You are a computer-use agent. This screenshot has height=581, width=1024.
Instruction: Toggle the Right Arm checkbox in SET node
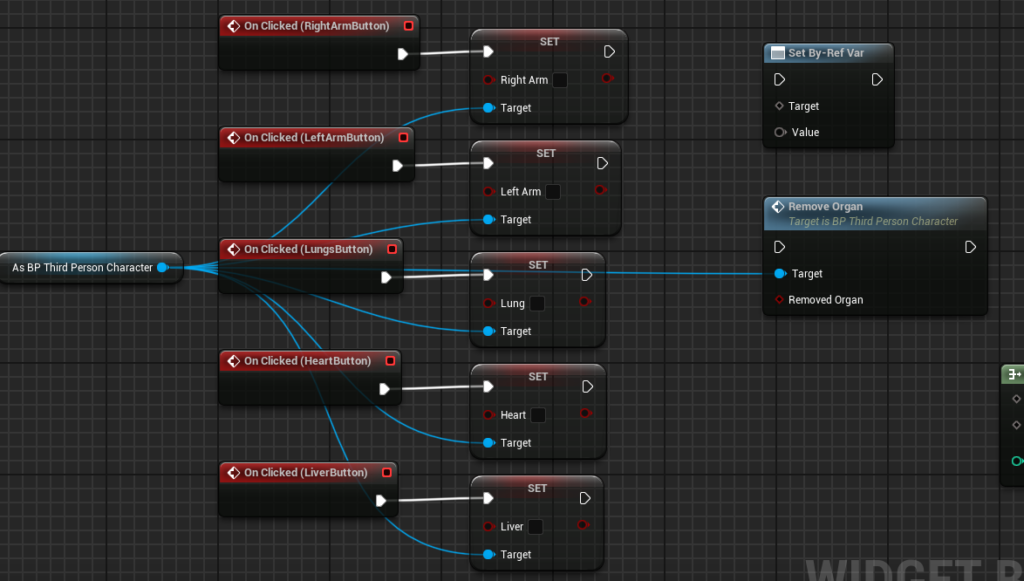[560, 80]
